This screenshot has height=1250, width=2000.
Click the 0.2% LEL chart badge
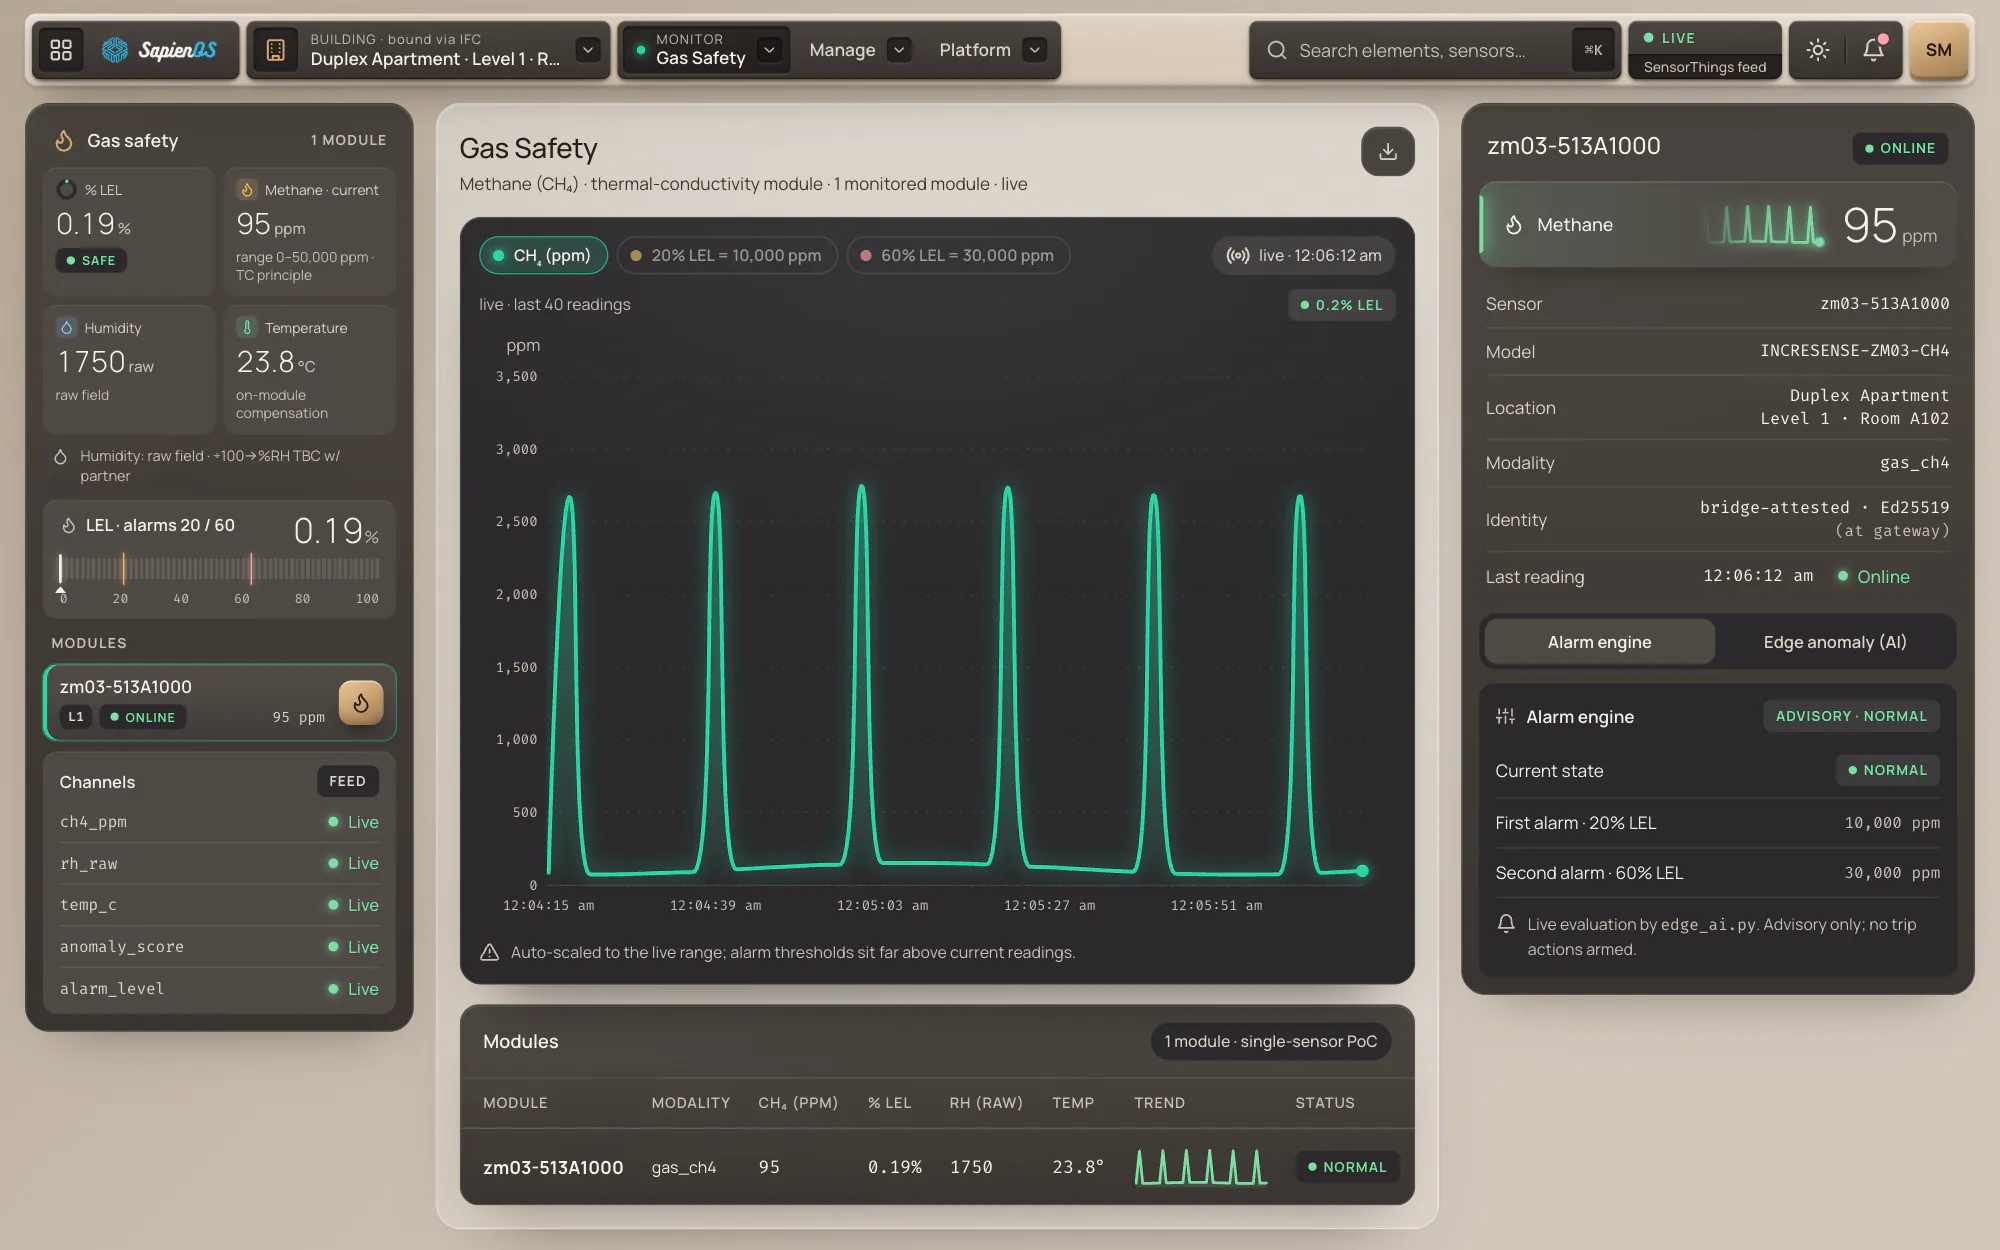pos(1341,305)
